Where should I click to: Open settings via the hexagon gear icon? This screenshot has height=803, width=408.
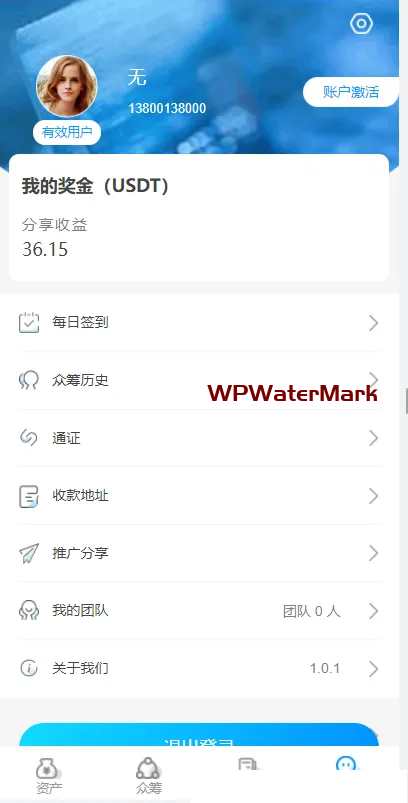(x=361, y=24)
